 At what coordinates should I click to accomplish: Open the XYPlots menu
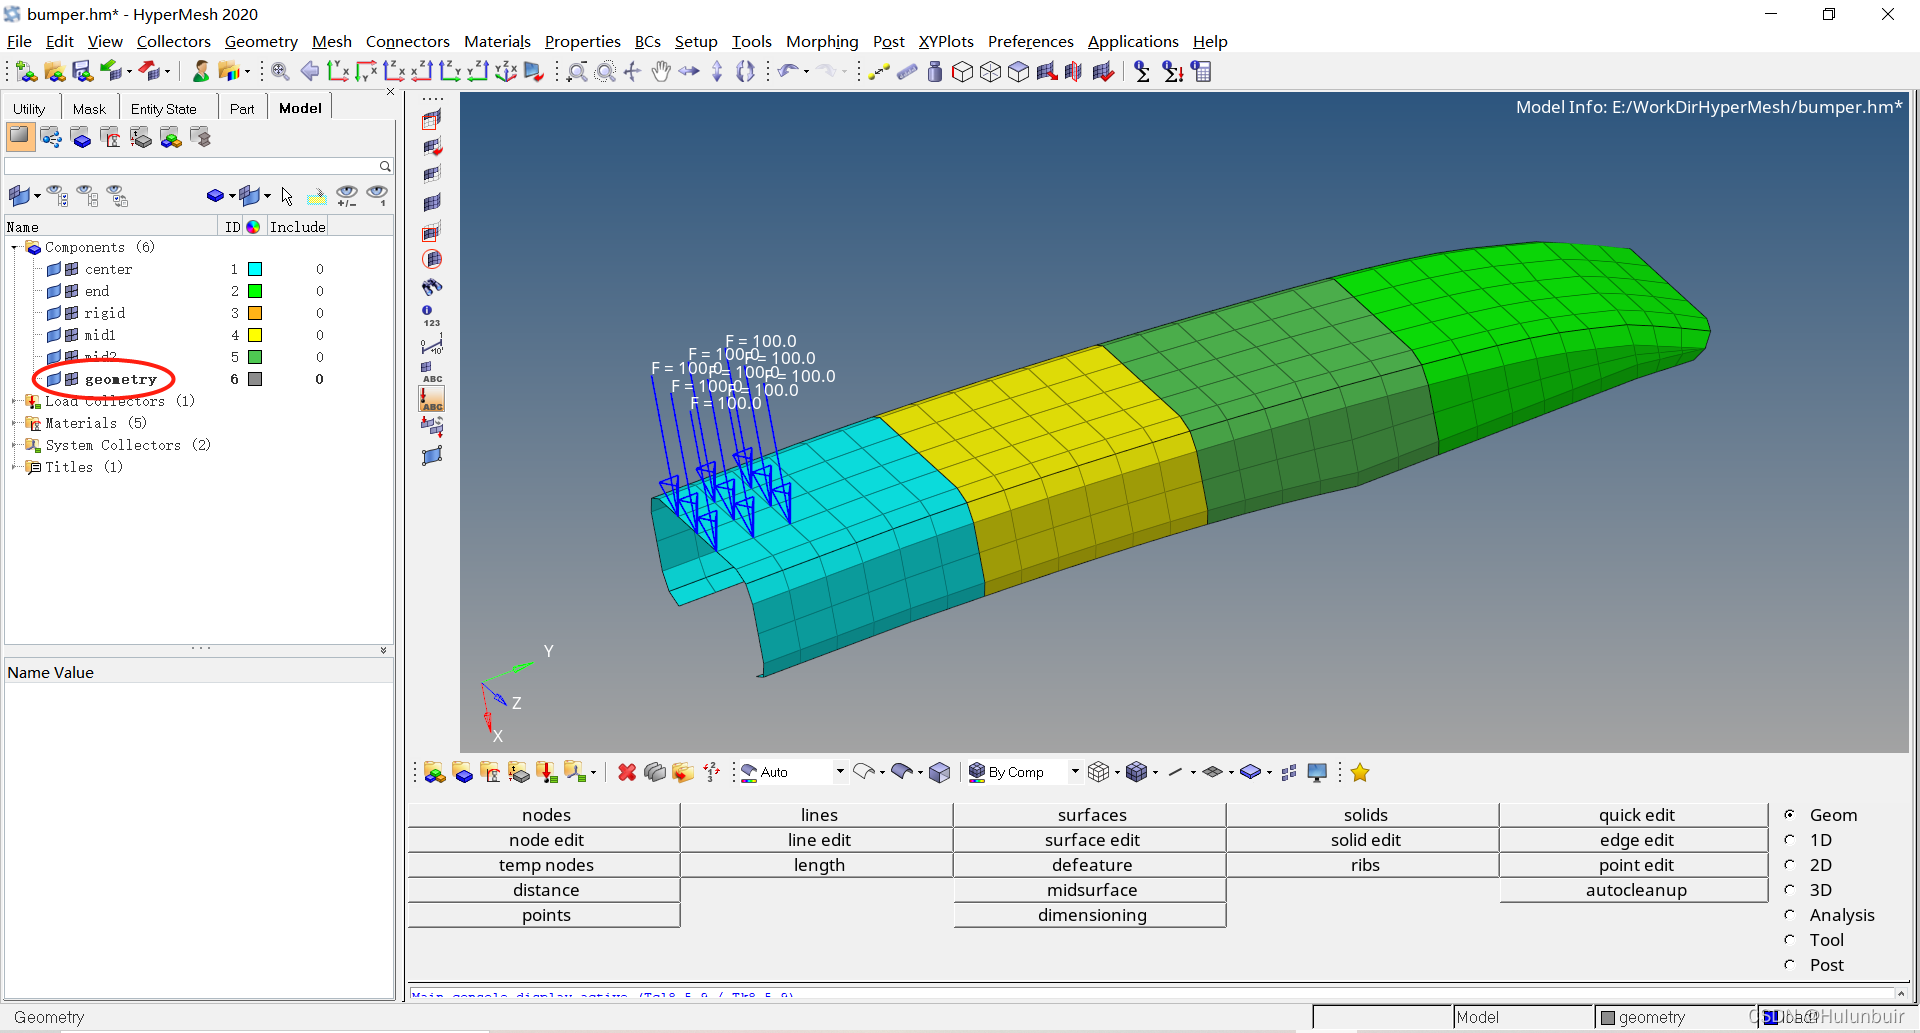pyautogui.click(x=946, y=41)
